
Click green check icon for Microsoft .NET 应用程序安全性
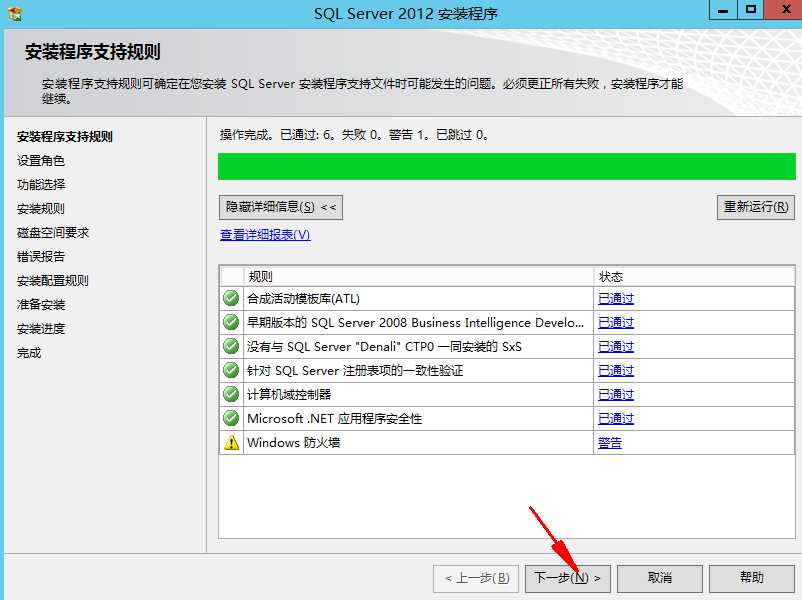[231, 418]
